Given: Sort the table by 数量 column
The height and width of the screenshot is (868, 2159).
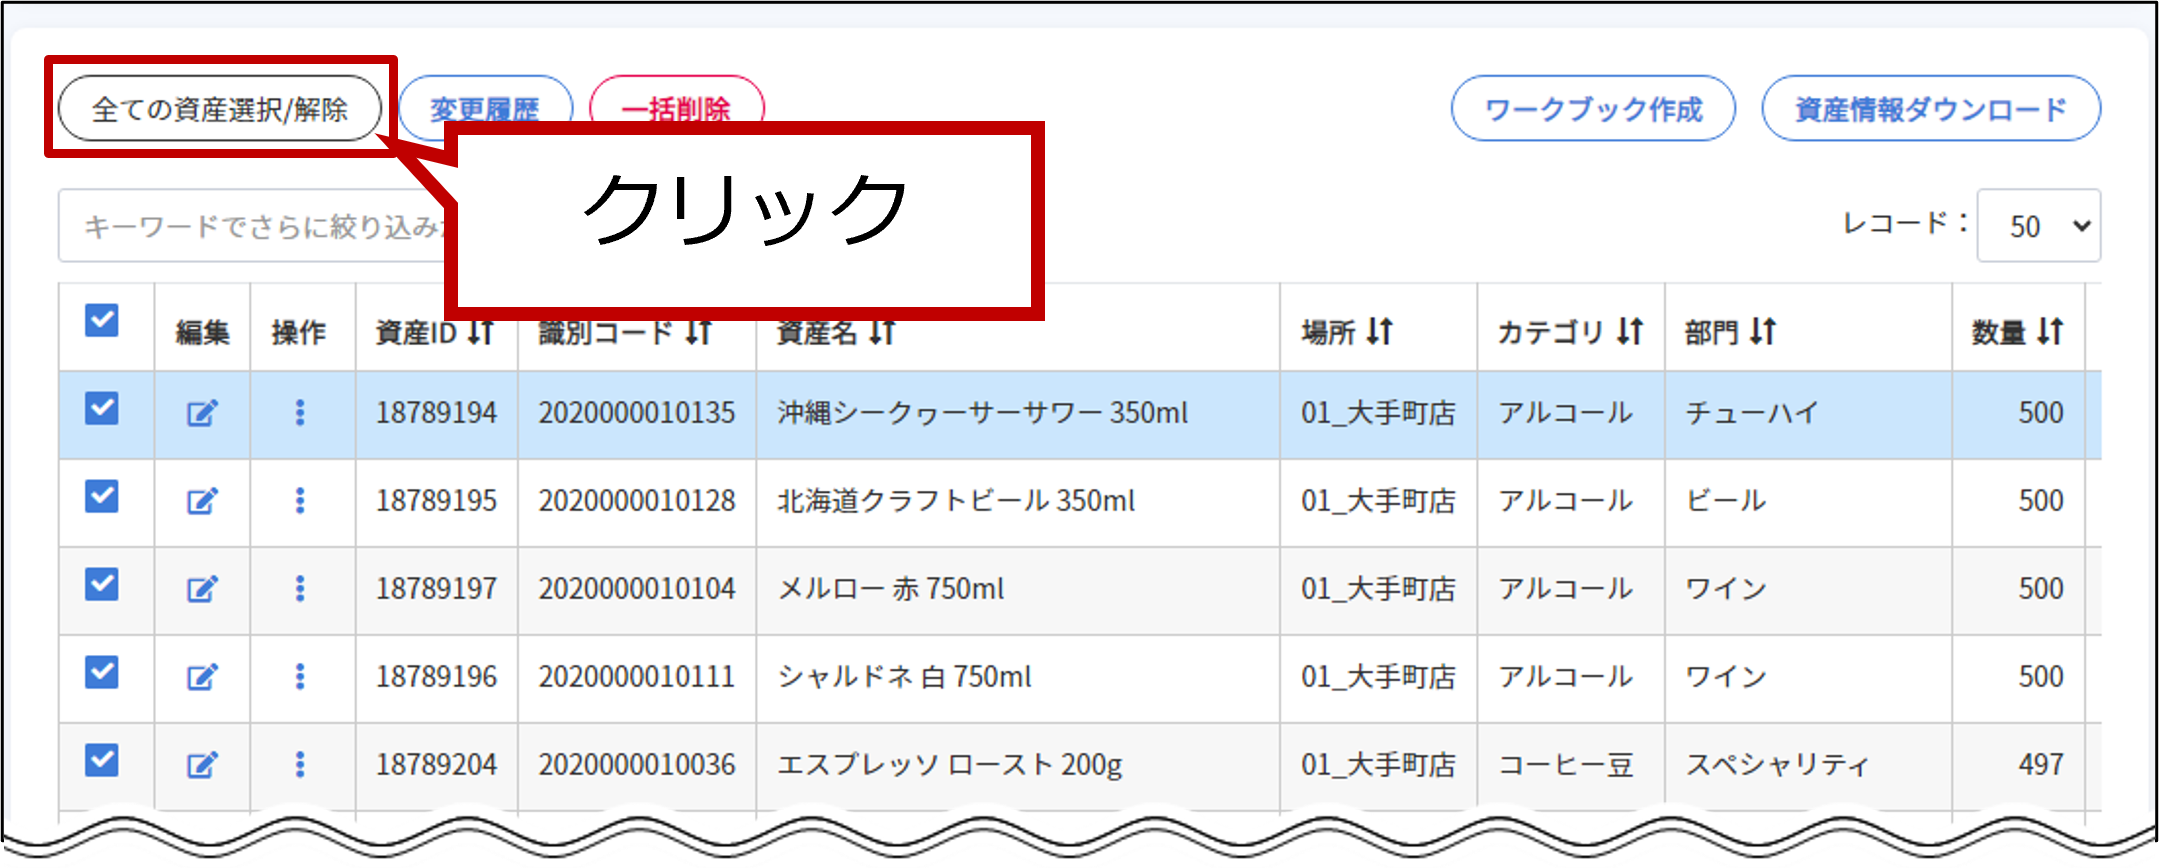Looking at the screenshot, I should [x=2050, y=331].
